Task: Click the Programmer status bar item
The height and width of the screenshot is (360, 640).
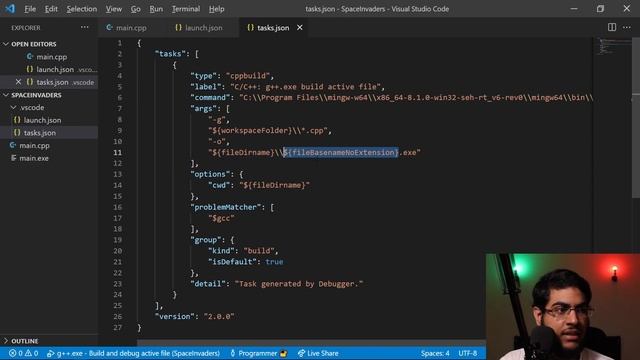Action: (x=258, y=353)
